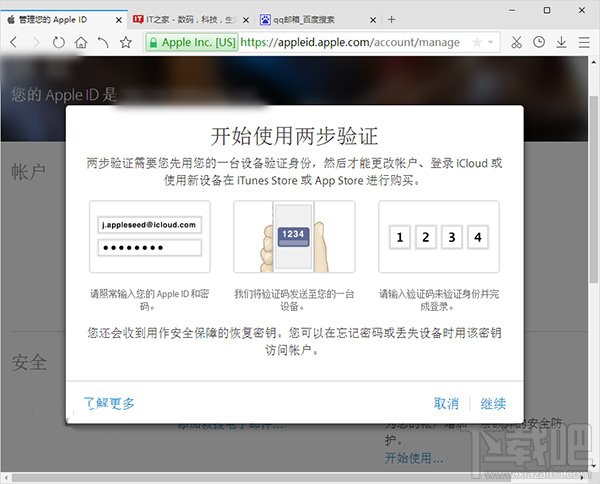Open favorites with the star outline icon
The width and height of the screenshot is (600, 484).
point(126,42)
